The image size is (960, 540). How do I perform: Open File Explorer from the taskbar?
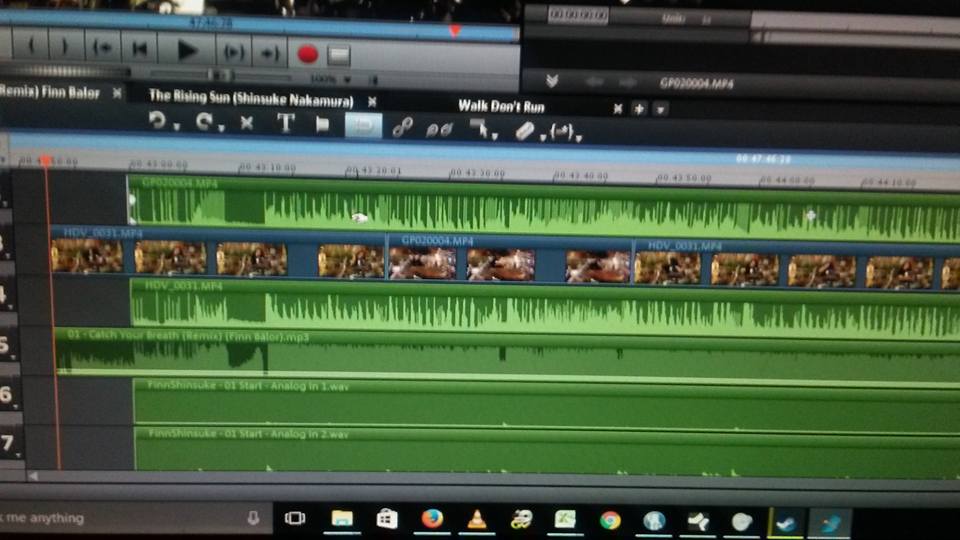(x=342, y=519)
